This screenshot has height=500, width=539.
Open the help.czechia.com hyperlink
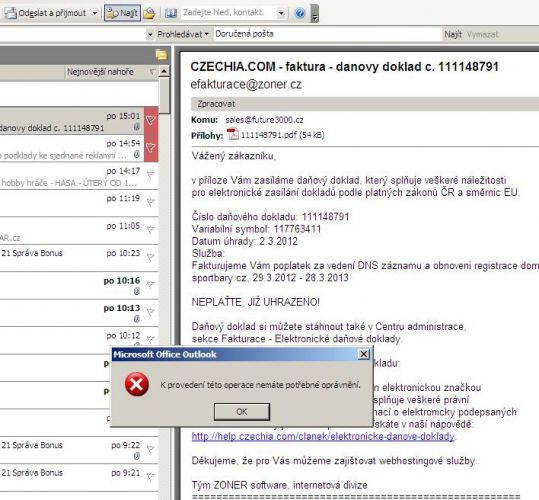(323, 436)
